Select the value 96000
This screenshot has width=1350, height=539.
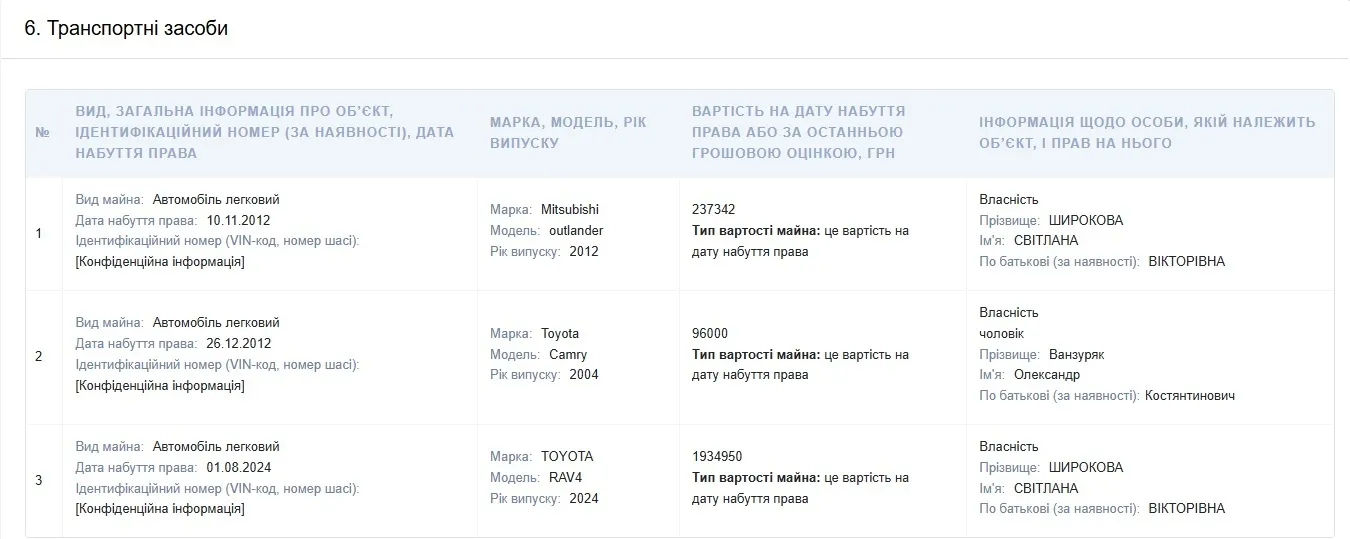tap(710, 334)
